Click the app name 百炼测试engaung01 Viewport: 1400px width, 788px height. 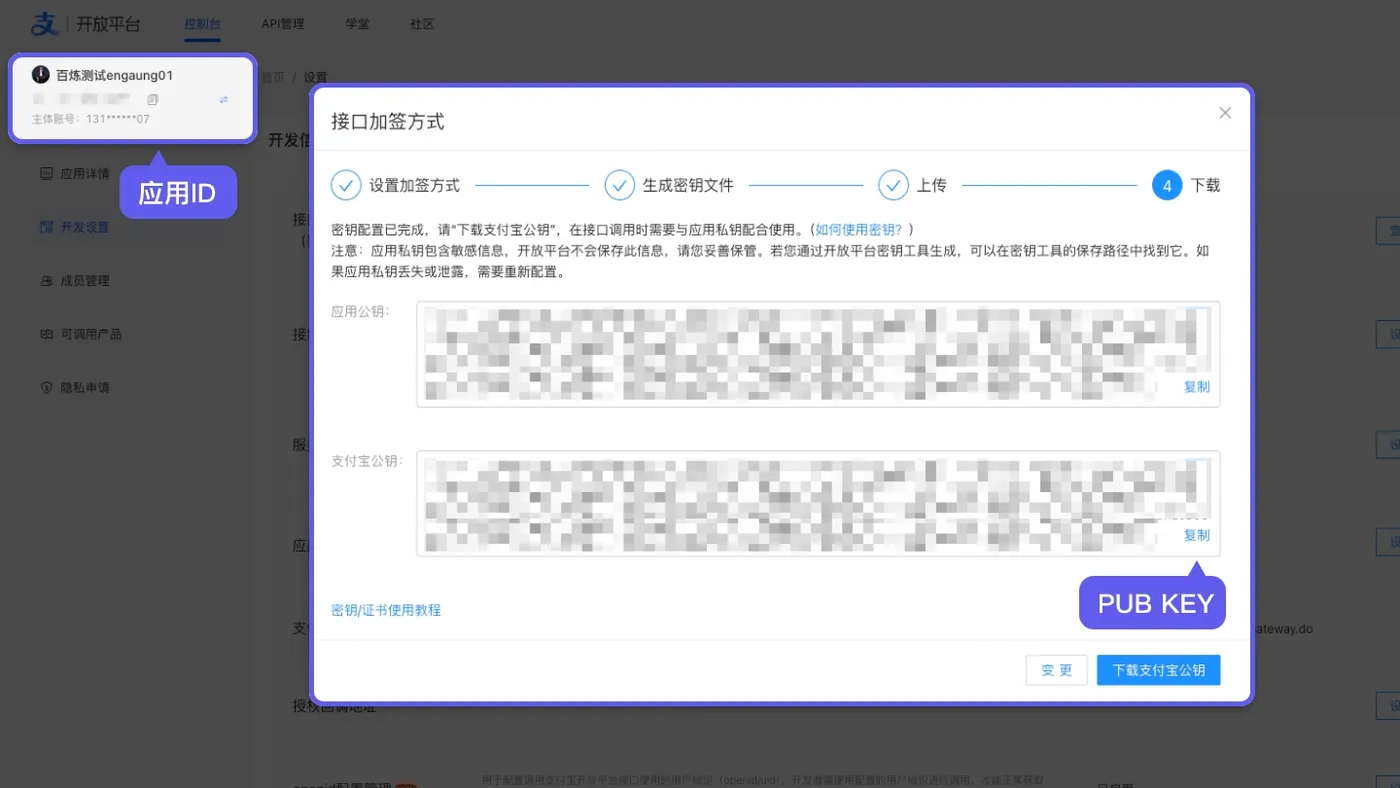tap(114, 75)
